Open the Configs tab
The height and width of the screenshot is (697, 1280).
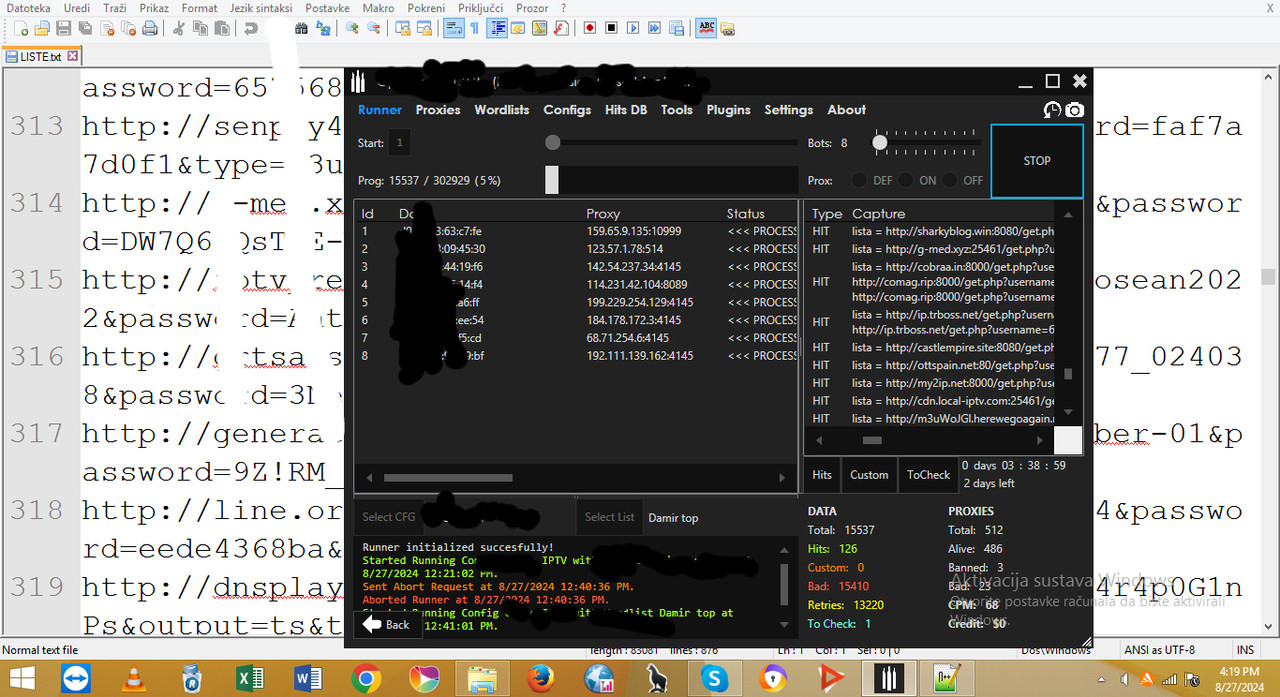point(567,110)
